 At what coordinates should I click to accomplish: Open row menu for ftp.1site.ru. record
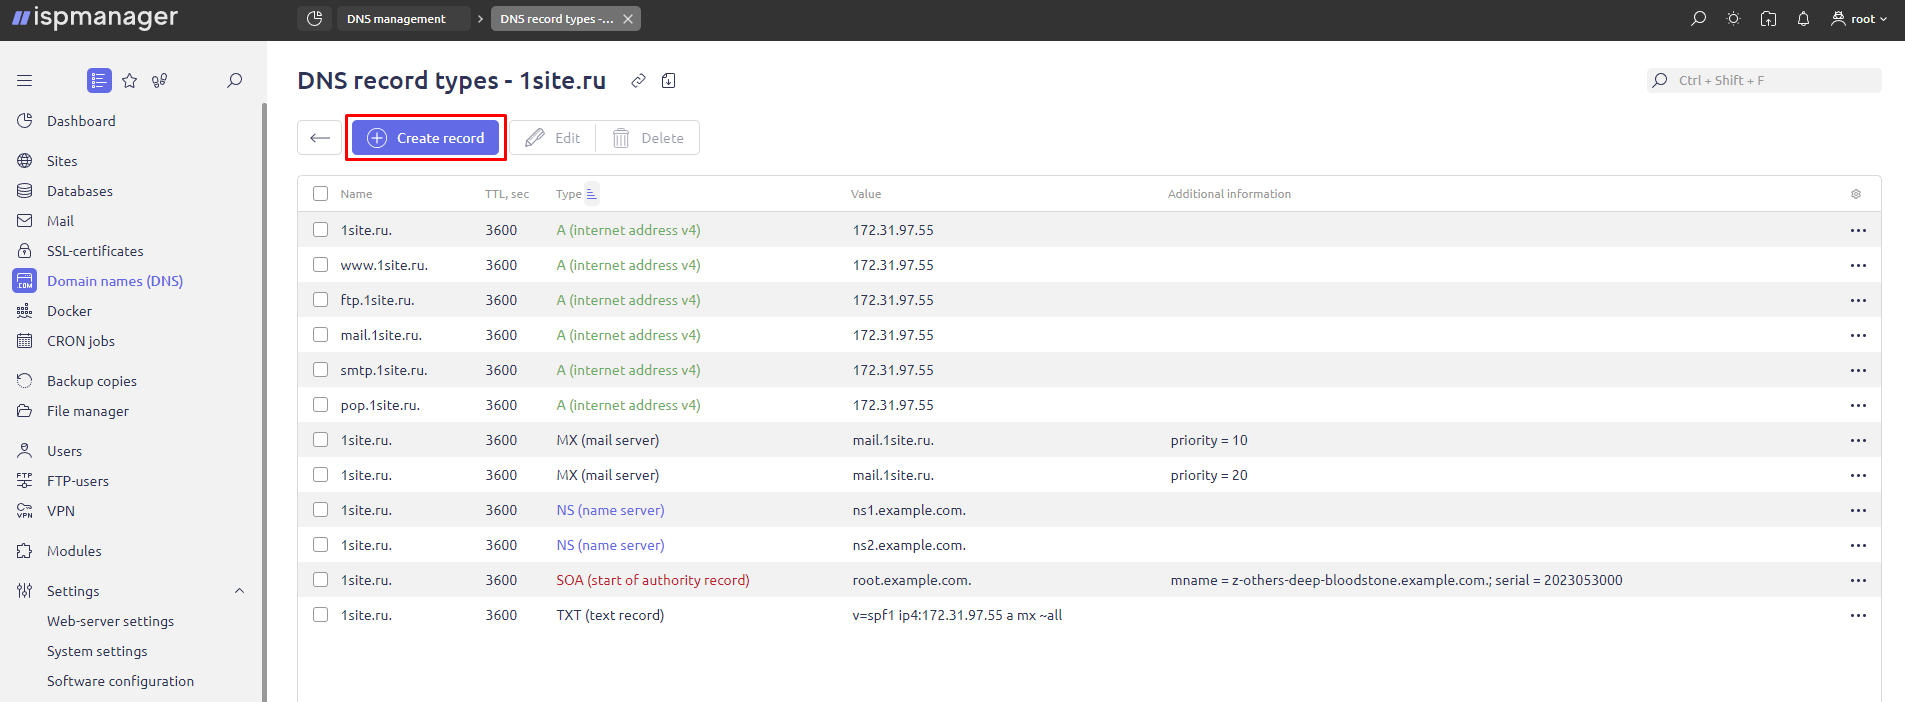[1858, 300]
